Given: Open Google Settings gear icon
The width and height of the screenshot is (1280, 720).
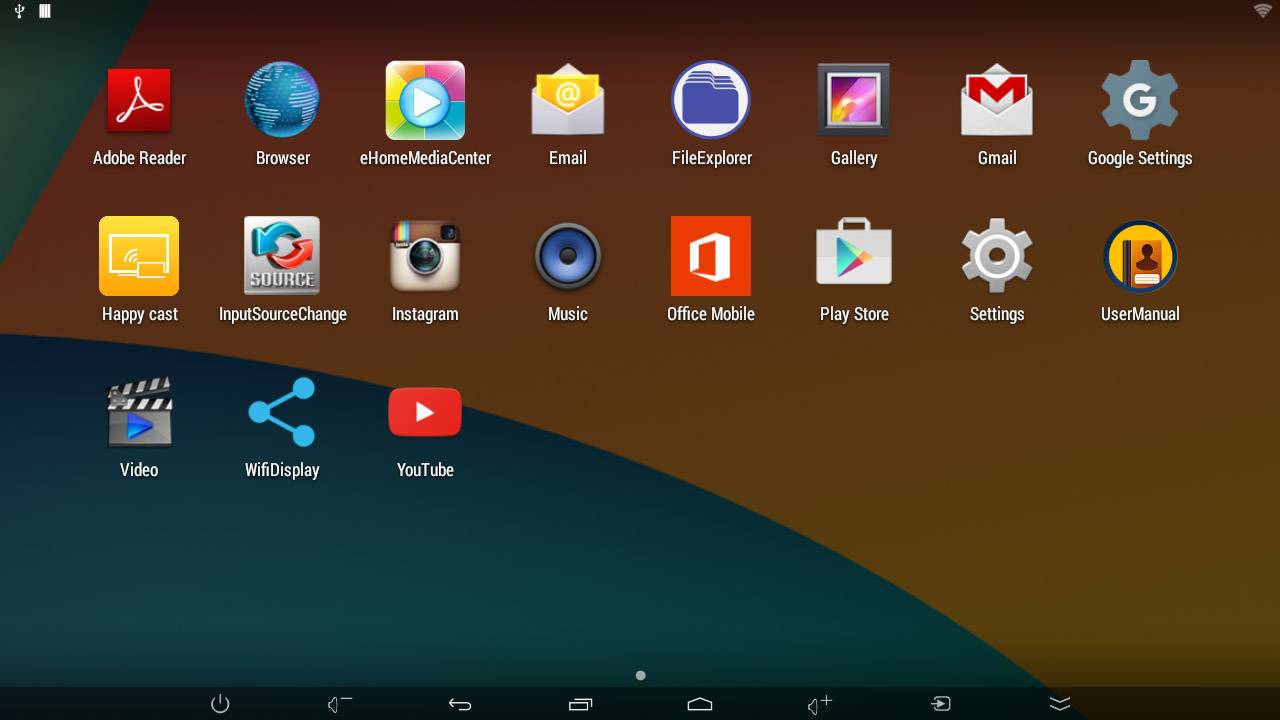Looking at the screenshot, I should [1139, 101].
